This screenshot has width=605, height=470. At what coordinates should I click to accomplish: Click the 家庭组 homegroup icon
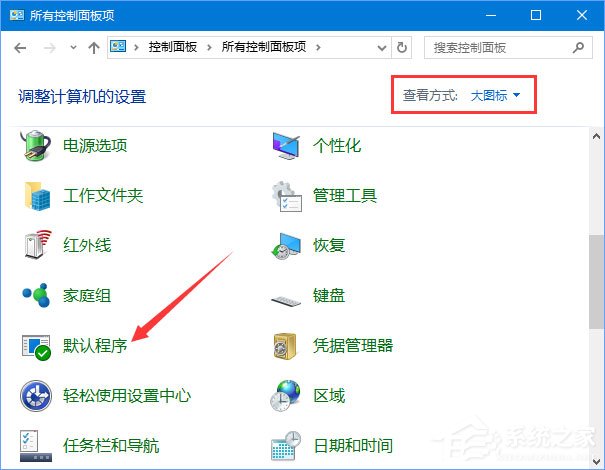pos(37,296)
